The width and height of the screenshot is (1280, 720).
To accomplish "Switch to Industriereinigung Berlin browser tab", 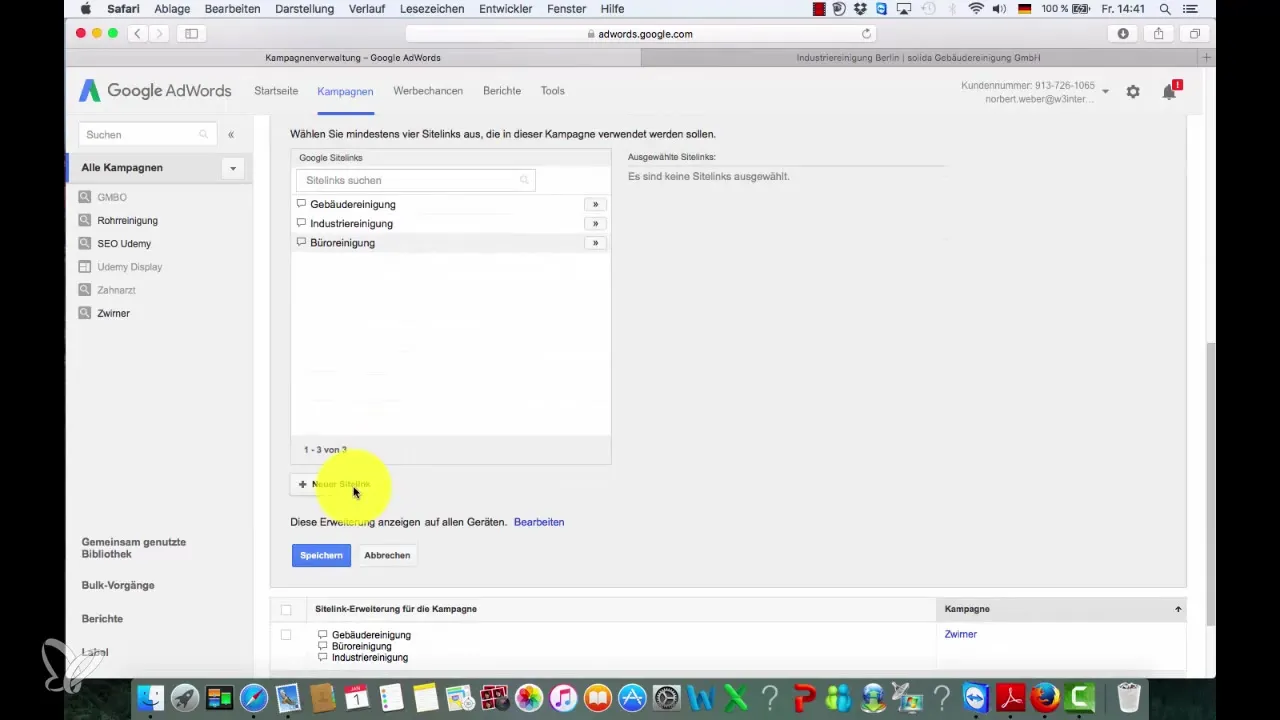I will (x=920, y=58).
